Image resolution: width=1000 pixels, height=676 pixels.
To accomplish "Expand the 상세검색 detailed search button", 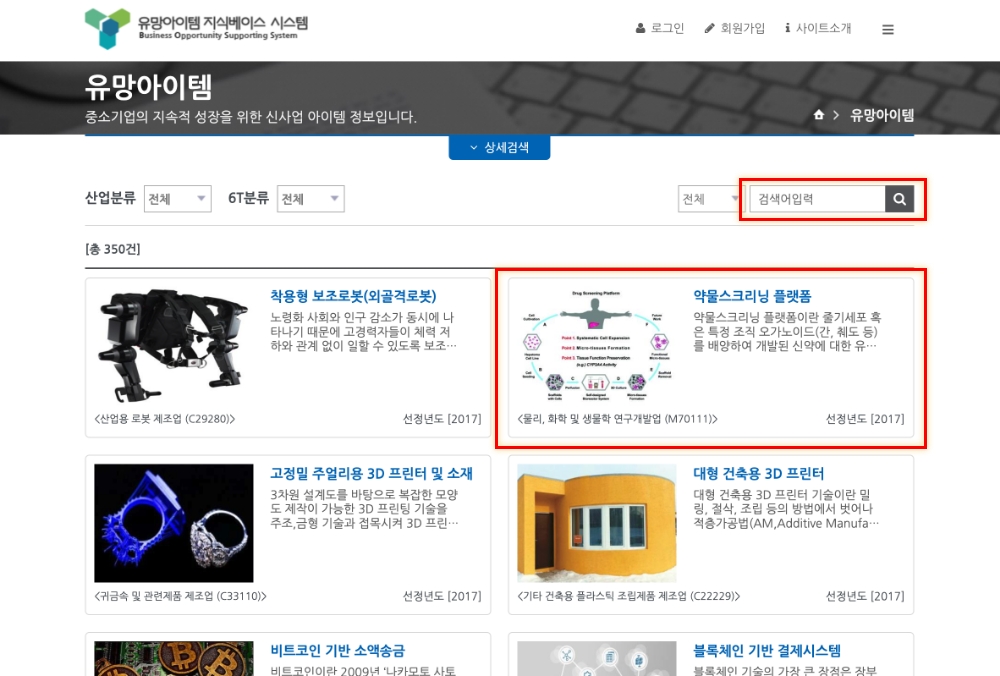I will point(499,147).
